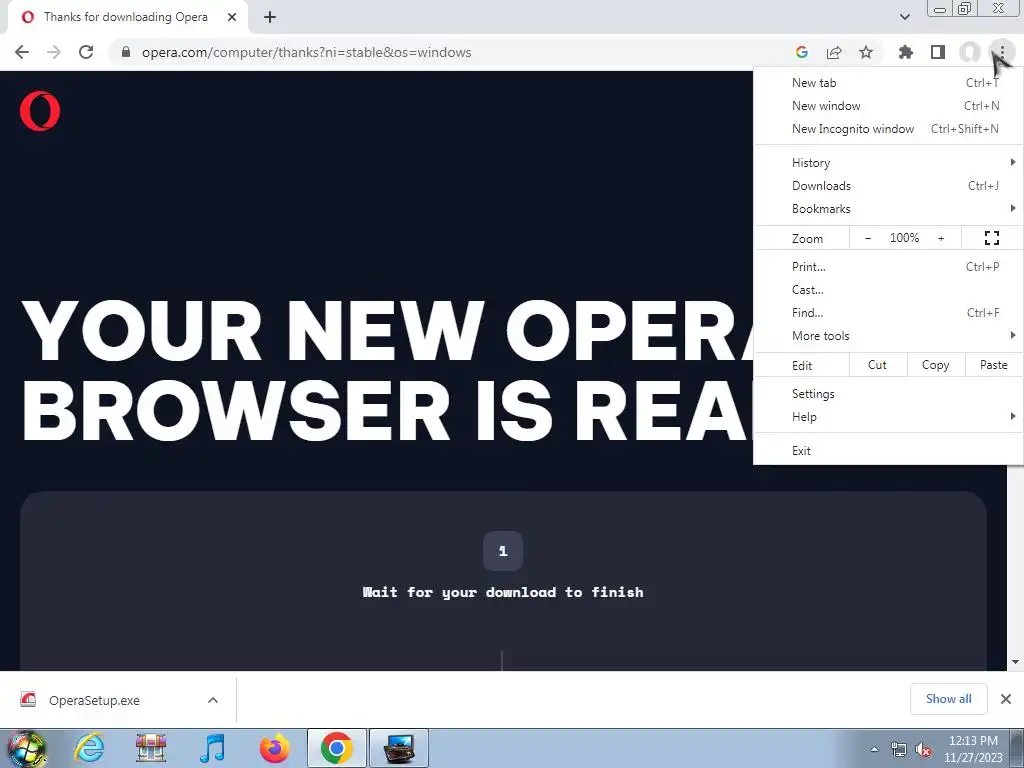
Task: Show hidden system tray icons
Action: tap(874, 750)
